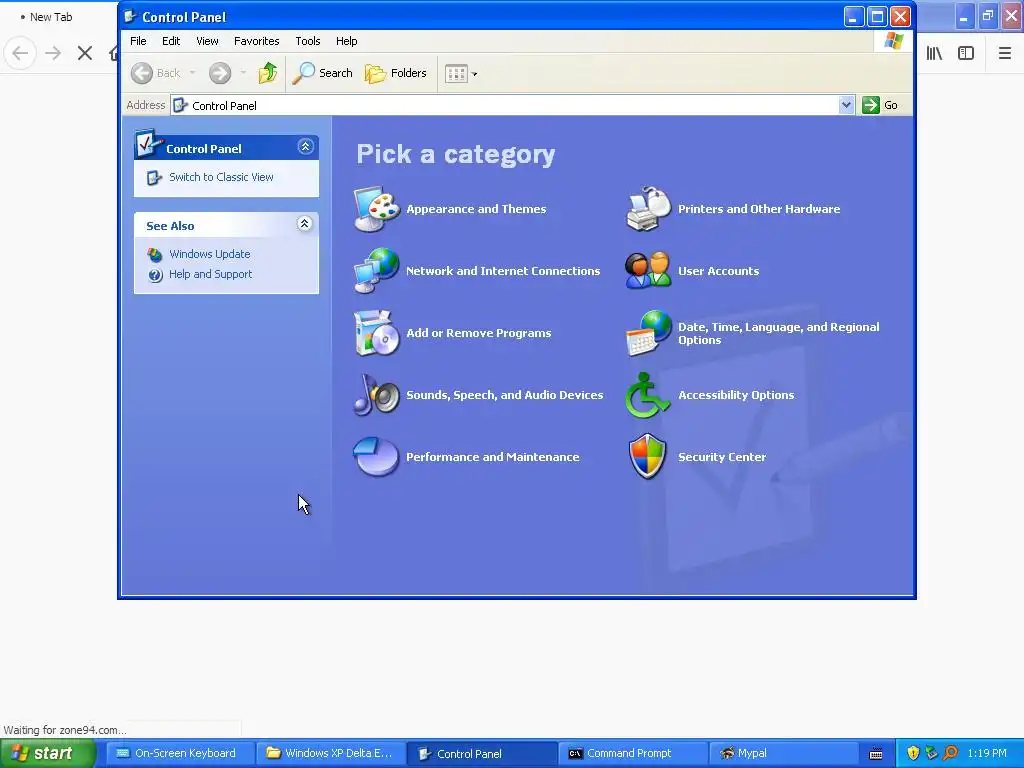Click Performance and Maintenance link
The image size is (1024, 768).
pos(492,457)
